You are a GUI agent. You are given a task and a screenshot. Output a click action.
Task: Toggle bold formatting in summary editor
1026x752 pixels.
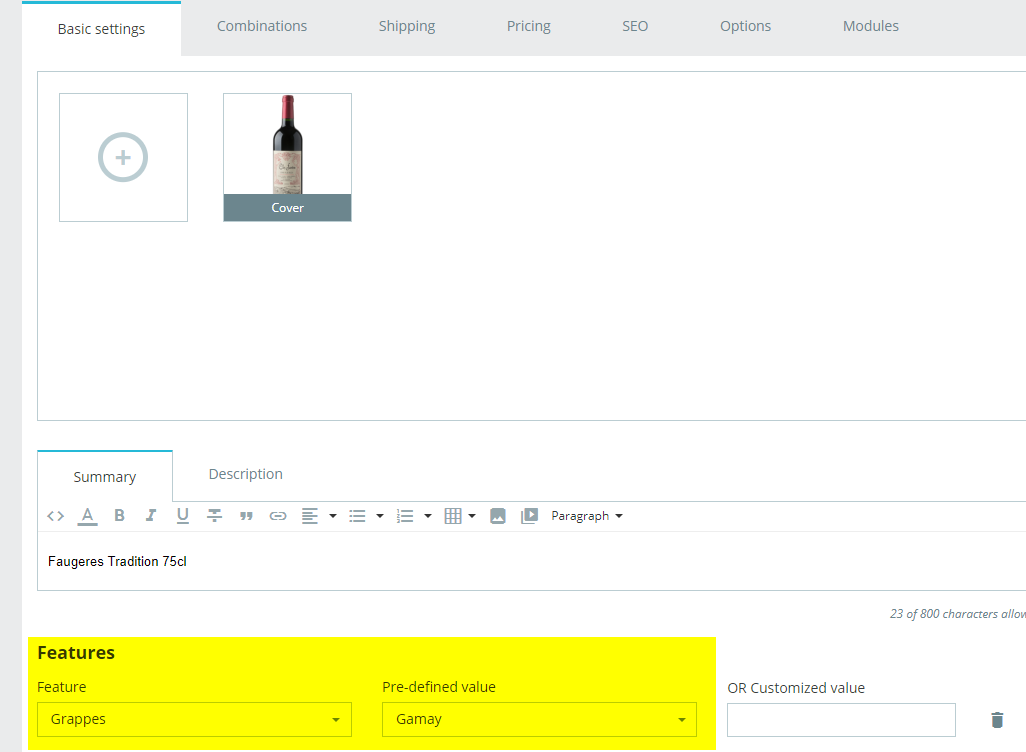[x=119, y=516]
